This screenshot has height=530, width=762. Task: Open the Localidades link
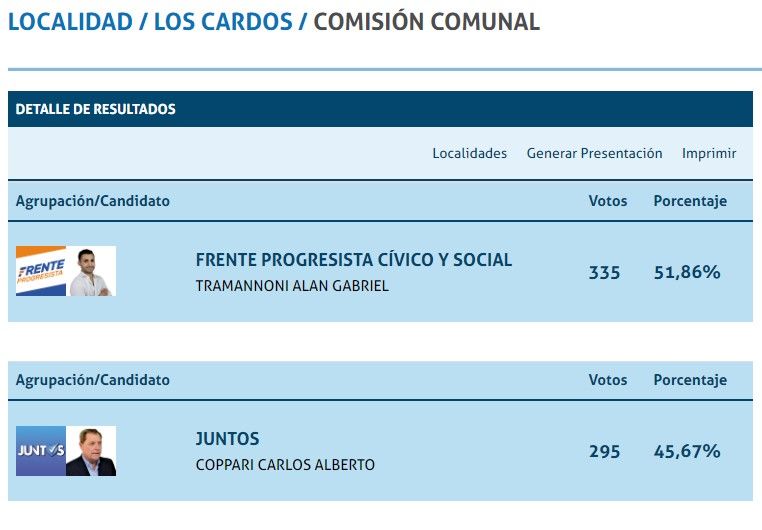tap(469, 153)
